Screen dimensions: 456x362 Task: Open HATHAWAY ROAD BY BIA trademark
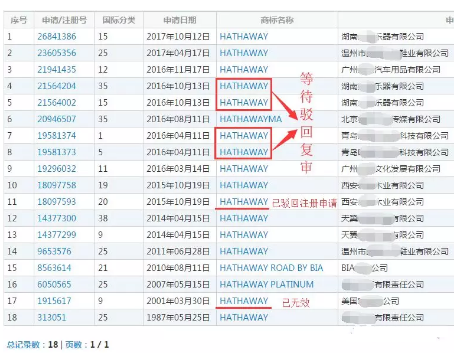271,268
